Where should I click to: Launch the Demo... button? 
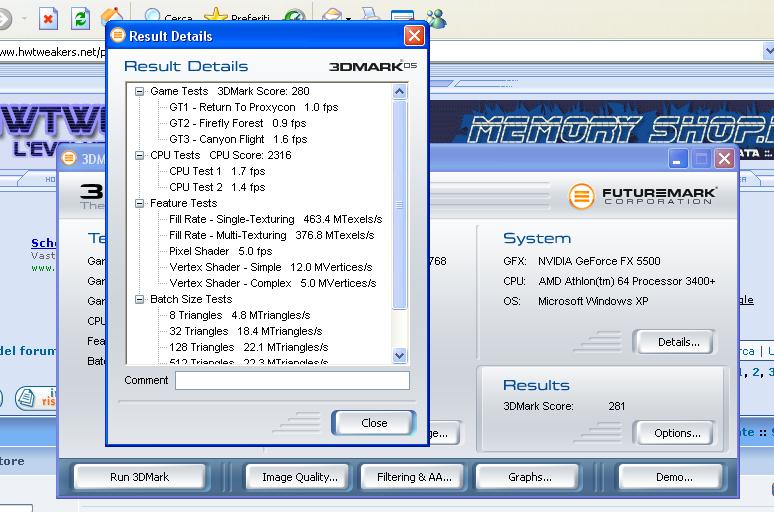click(x=673, y=477)
